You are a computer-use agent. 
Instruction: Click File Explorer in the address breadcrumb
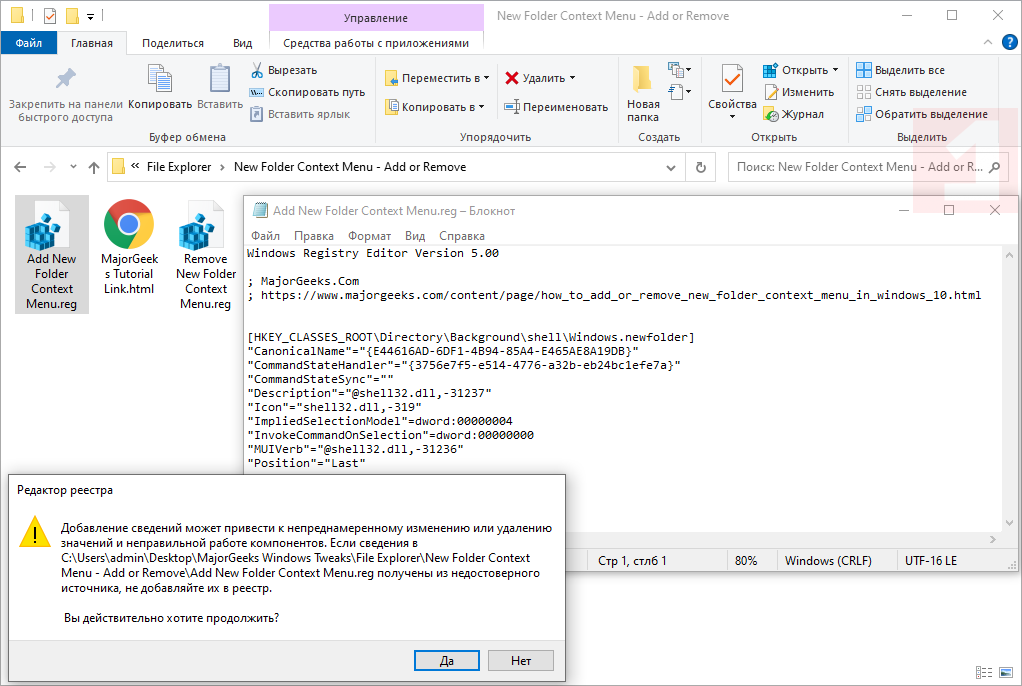179,167
